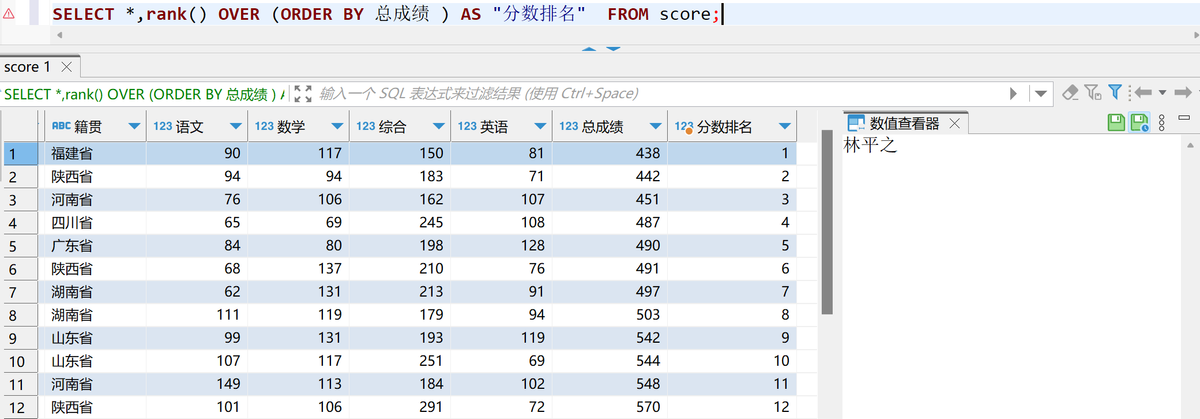Image resolution: width=1200 pixels, height=419 pixels.
Task: Select 语文 cell with value 149
Action: [x=198, y=384]
